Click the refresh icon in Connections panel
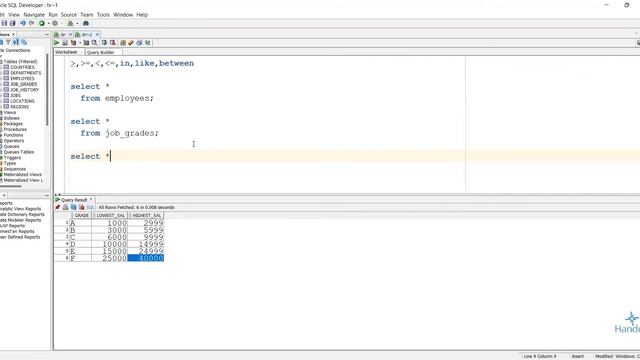This screenshot has width=640, height=360. pos(1,42)
